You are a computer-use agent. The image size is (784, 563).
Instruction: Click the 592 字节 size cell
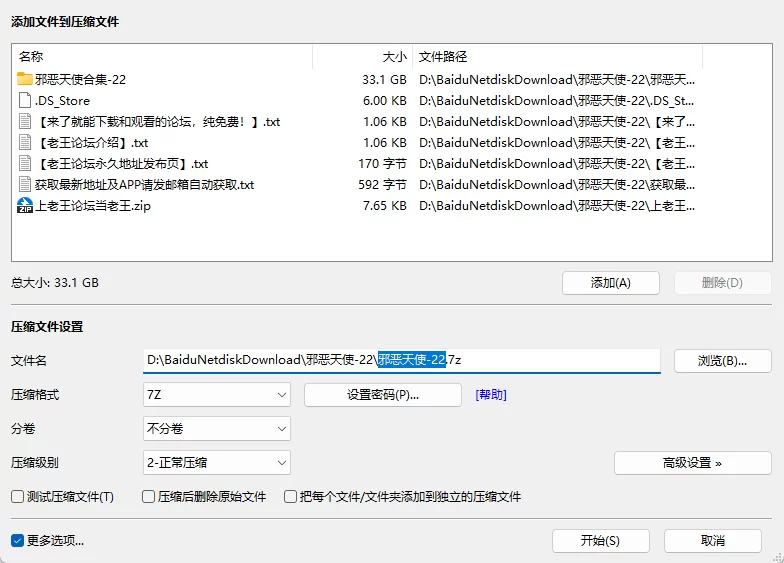(x=382, y=184)
